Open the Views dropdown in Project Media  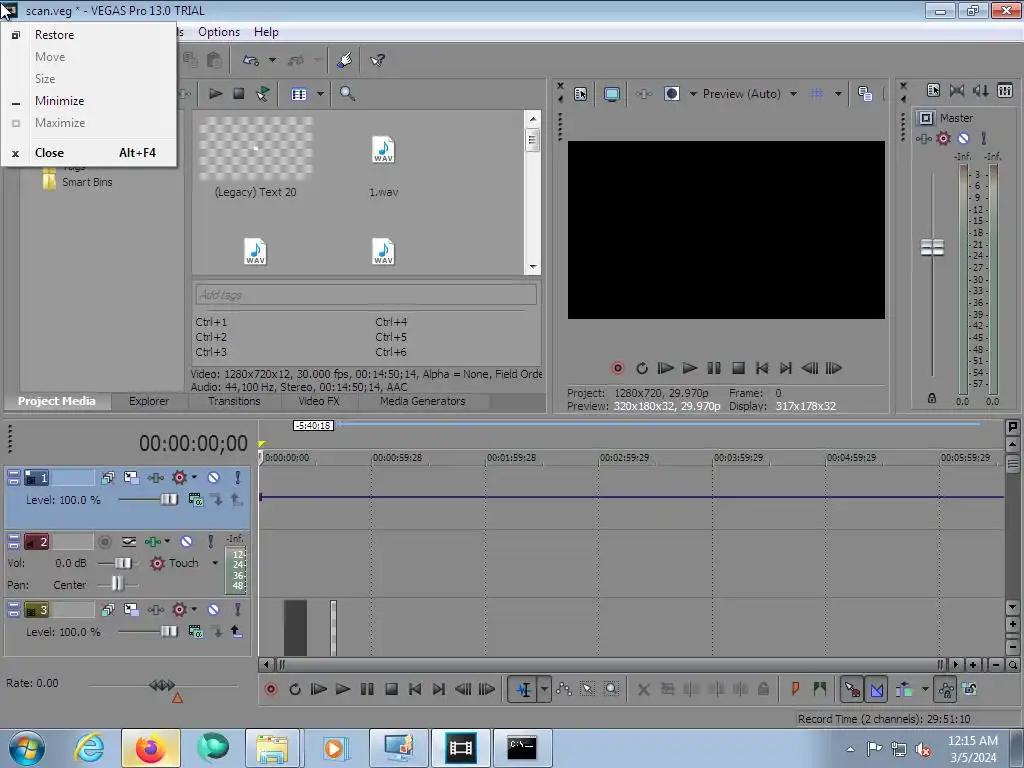tap(320, 94)
